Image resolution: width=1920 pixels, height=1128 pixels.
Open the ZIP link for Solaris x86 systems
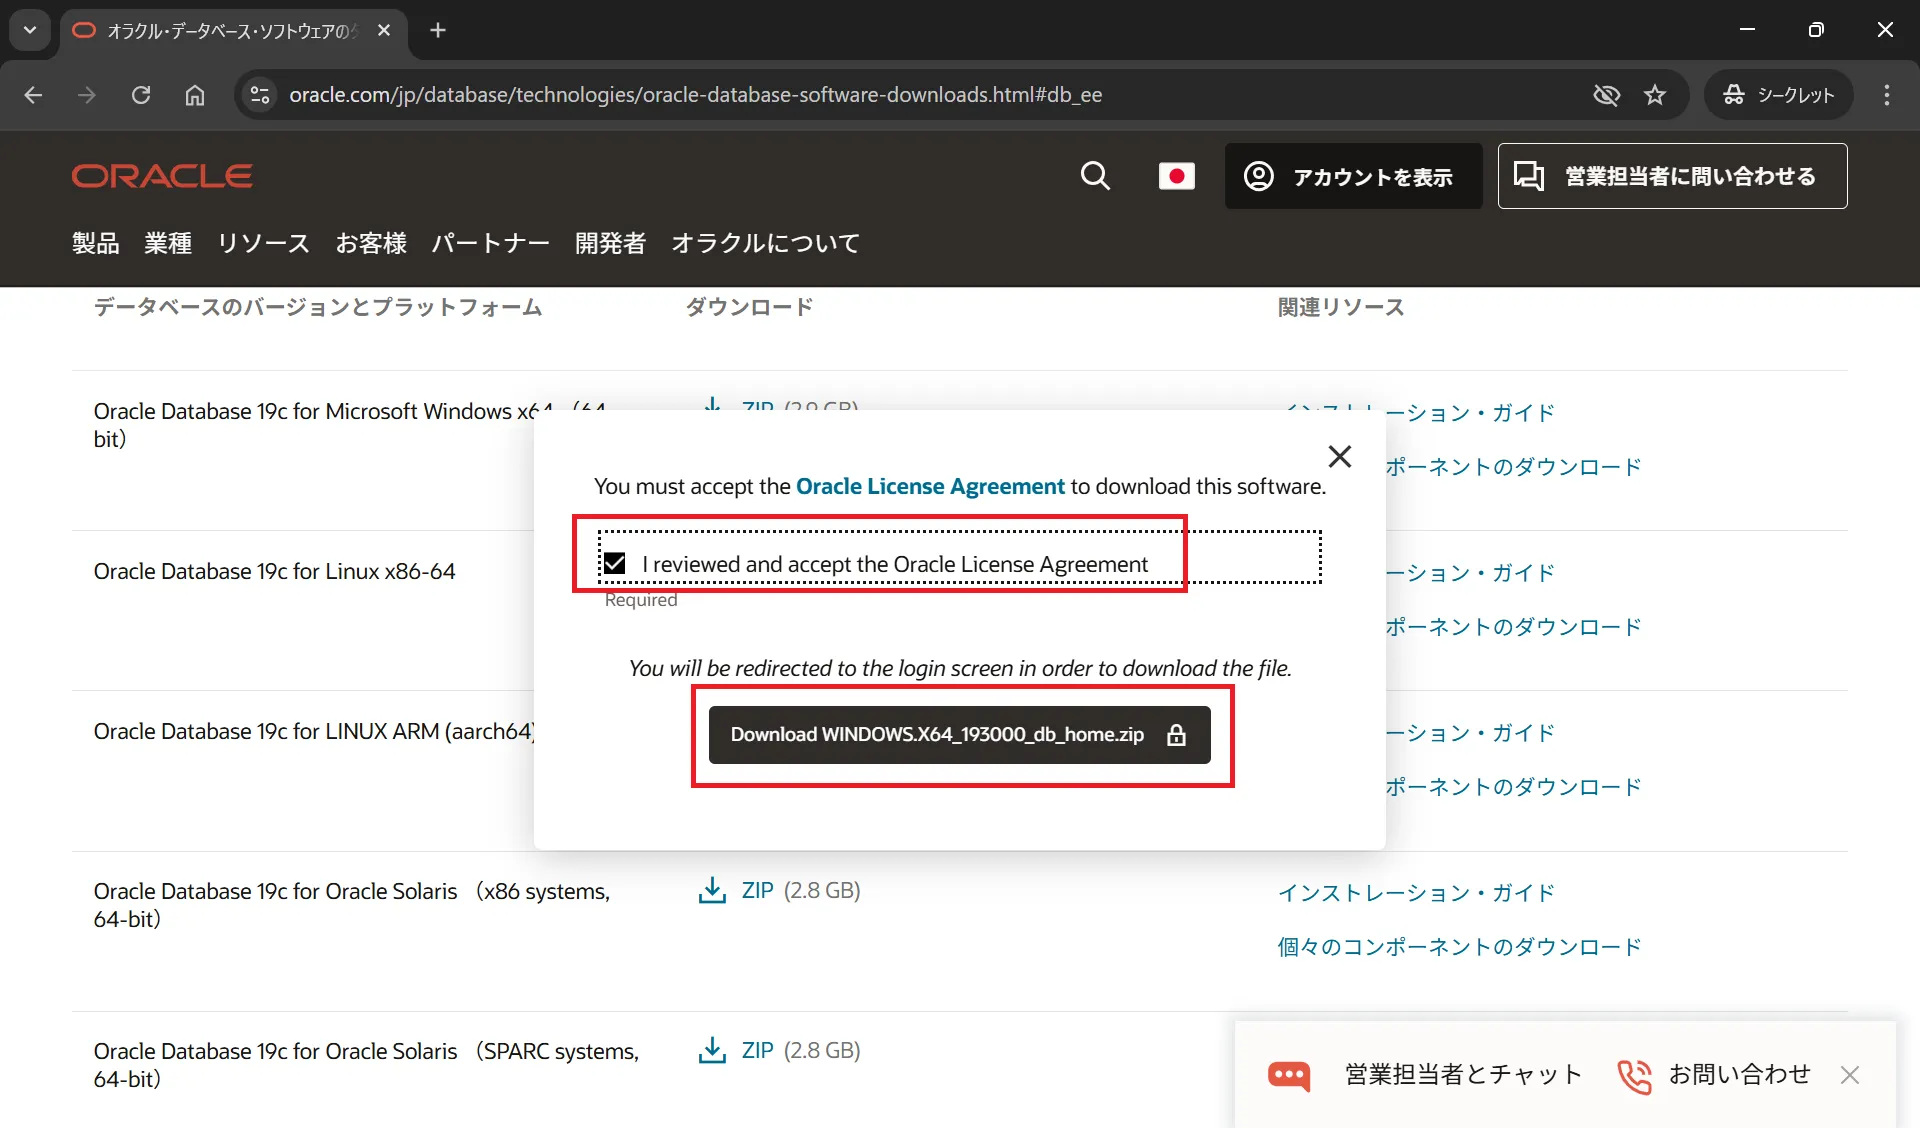pos(757,890)
